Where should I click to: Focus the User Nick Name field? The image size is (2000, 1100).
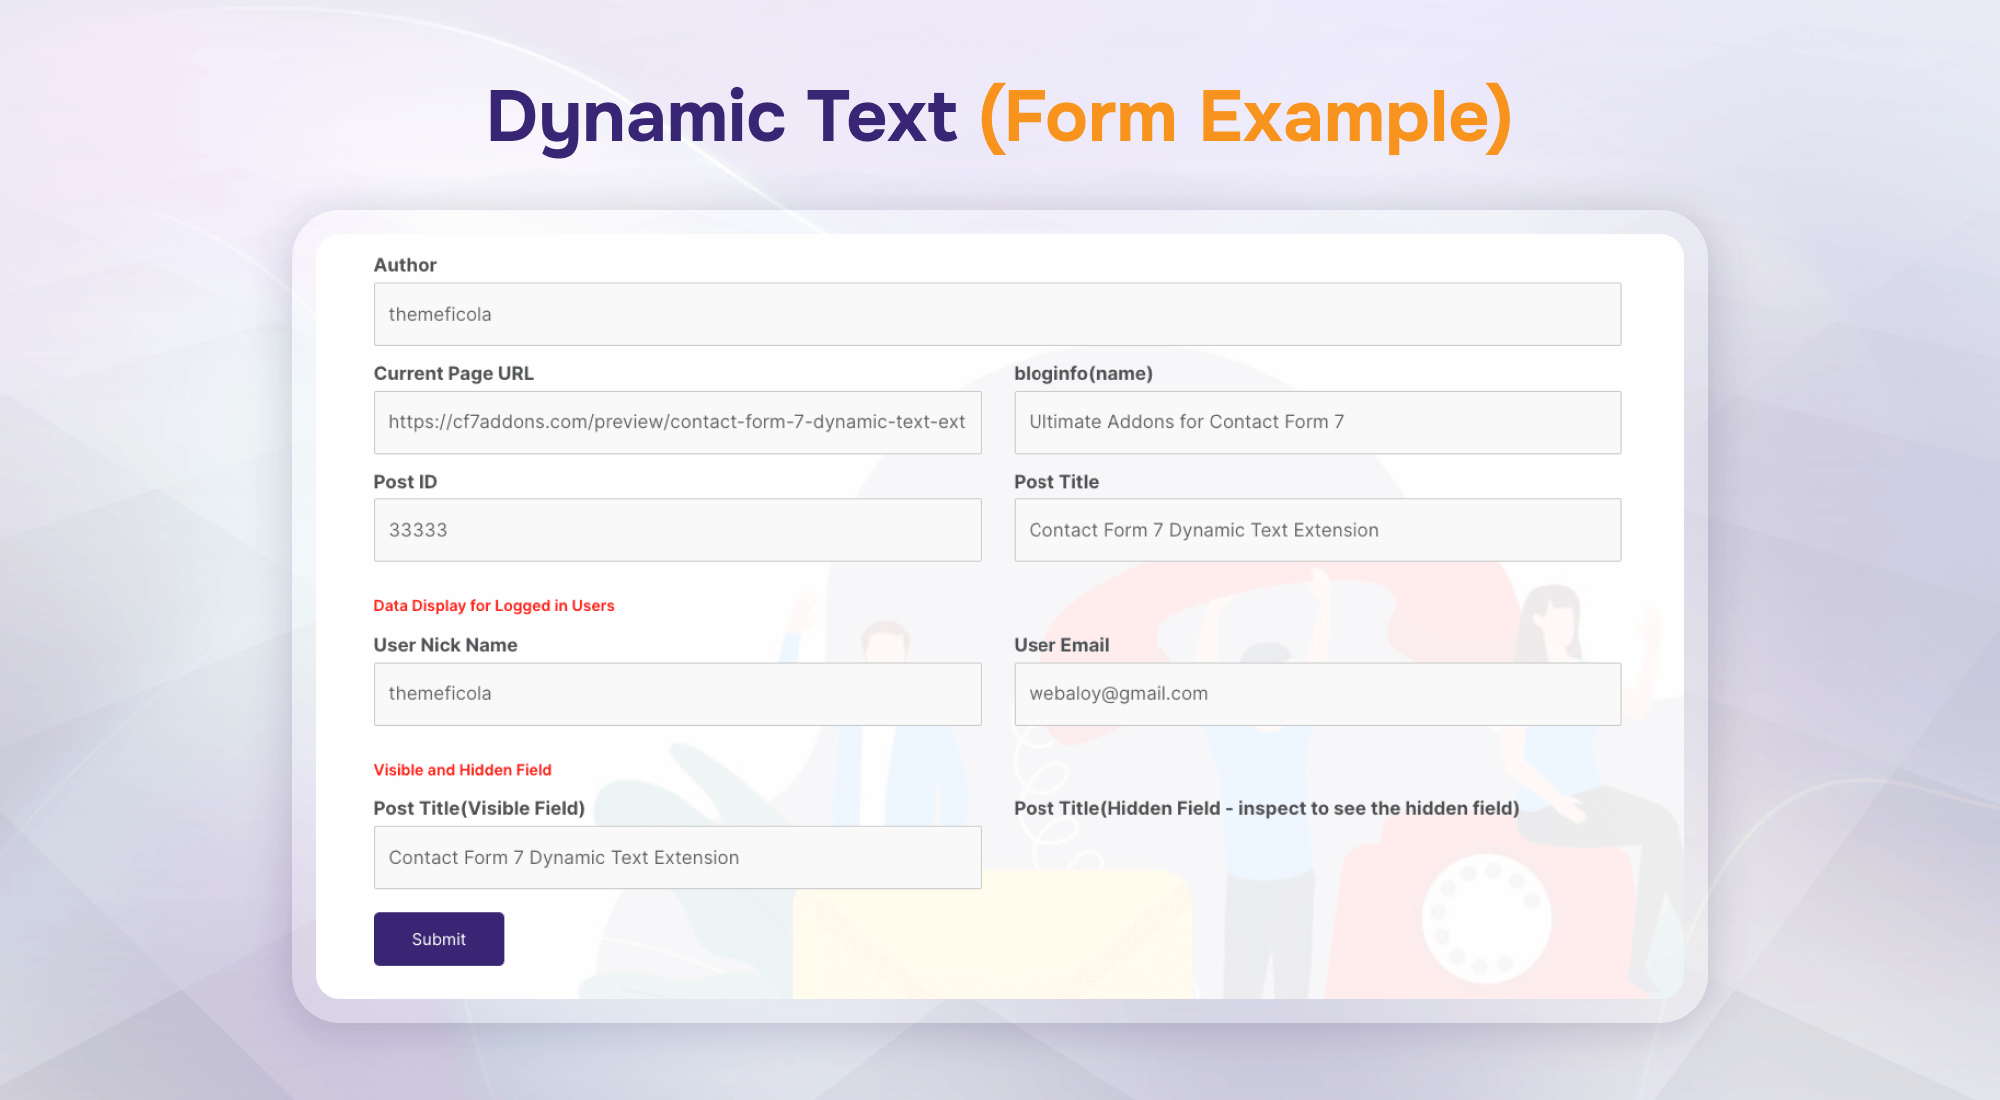click(677, 694)
